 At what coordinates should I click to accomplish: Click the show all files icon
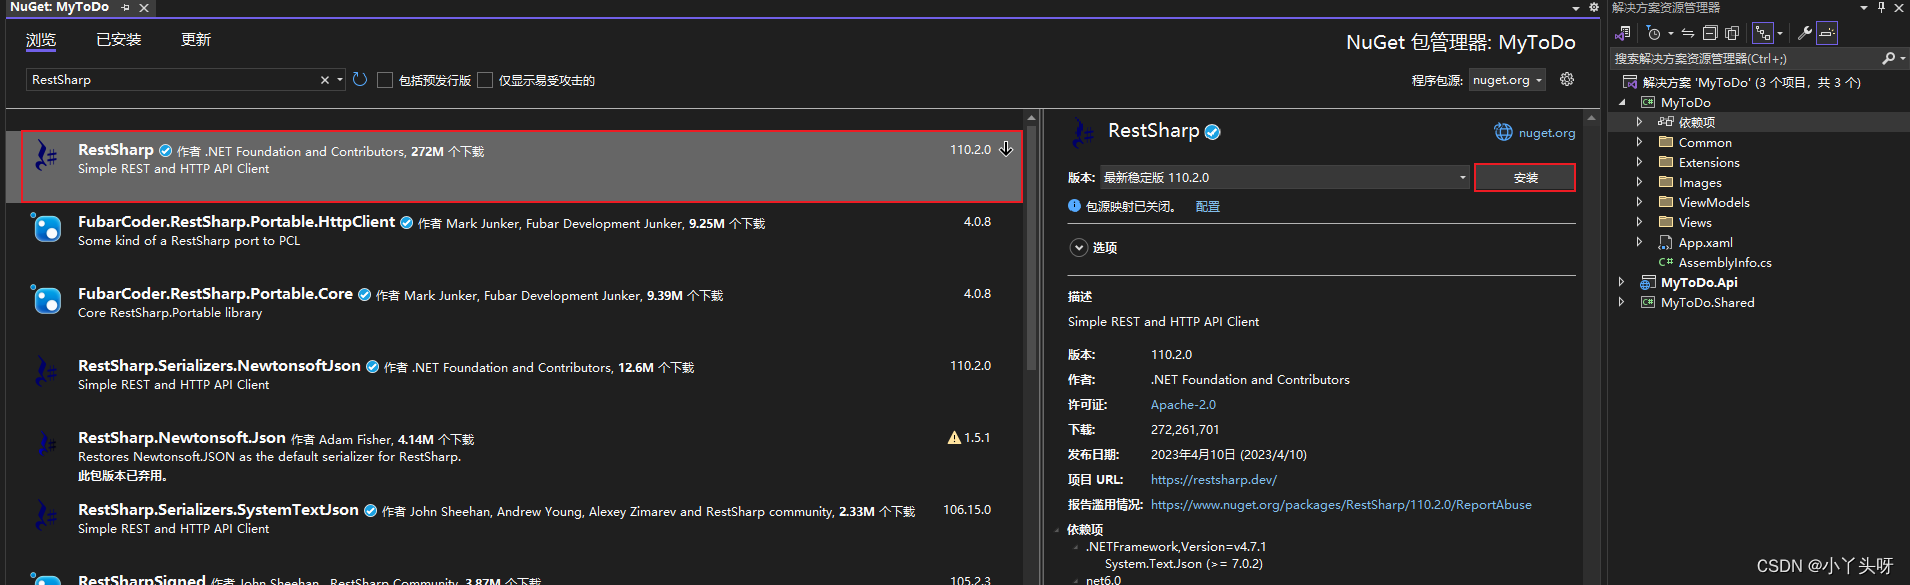pos(1732,33)
